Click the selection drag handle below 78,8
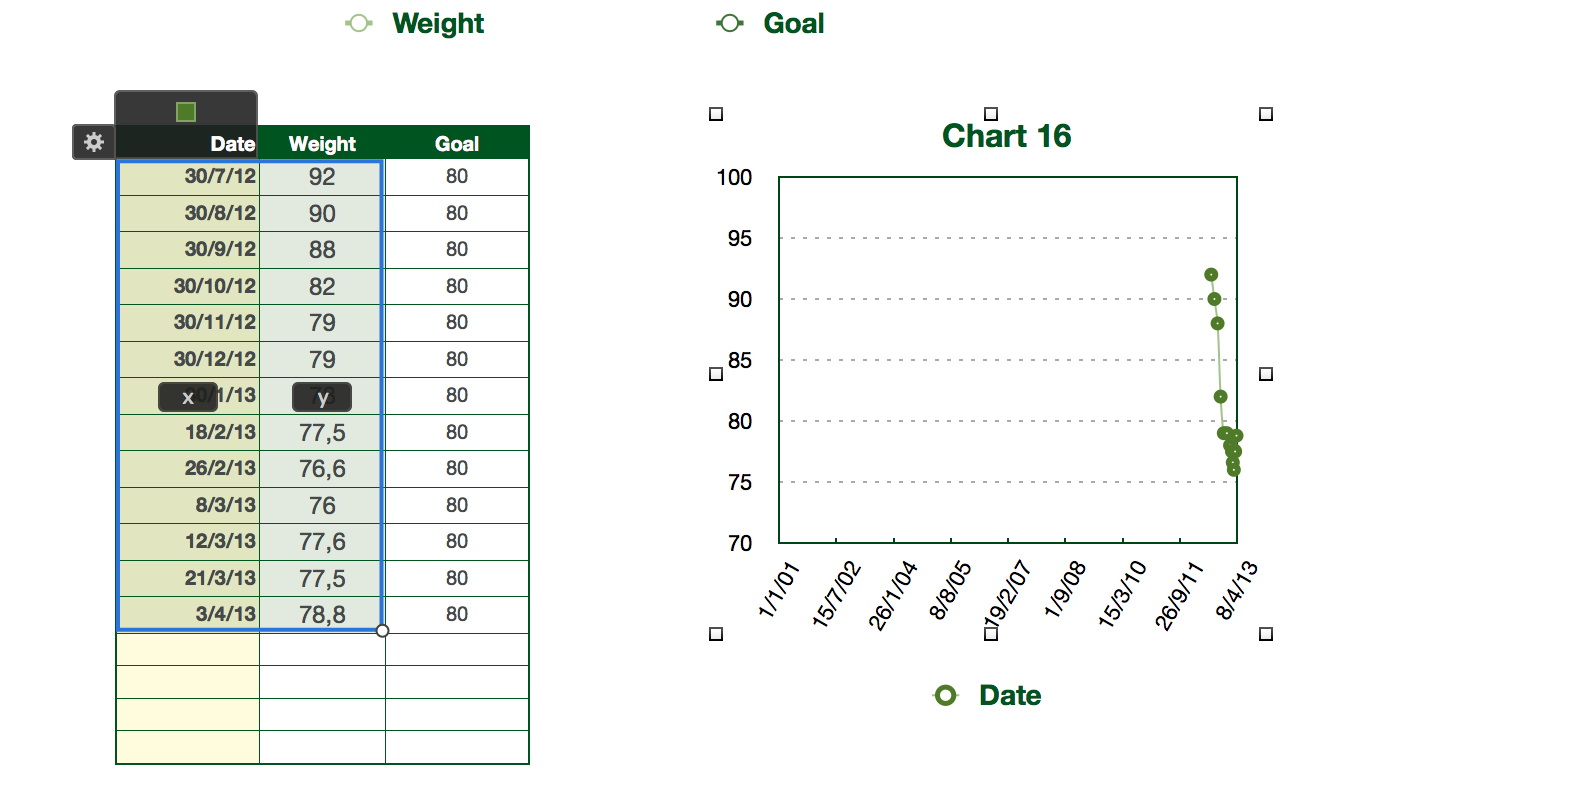This screenshot has width=1586, height=796. (x=382, y=630)
